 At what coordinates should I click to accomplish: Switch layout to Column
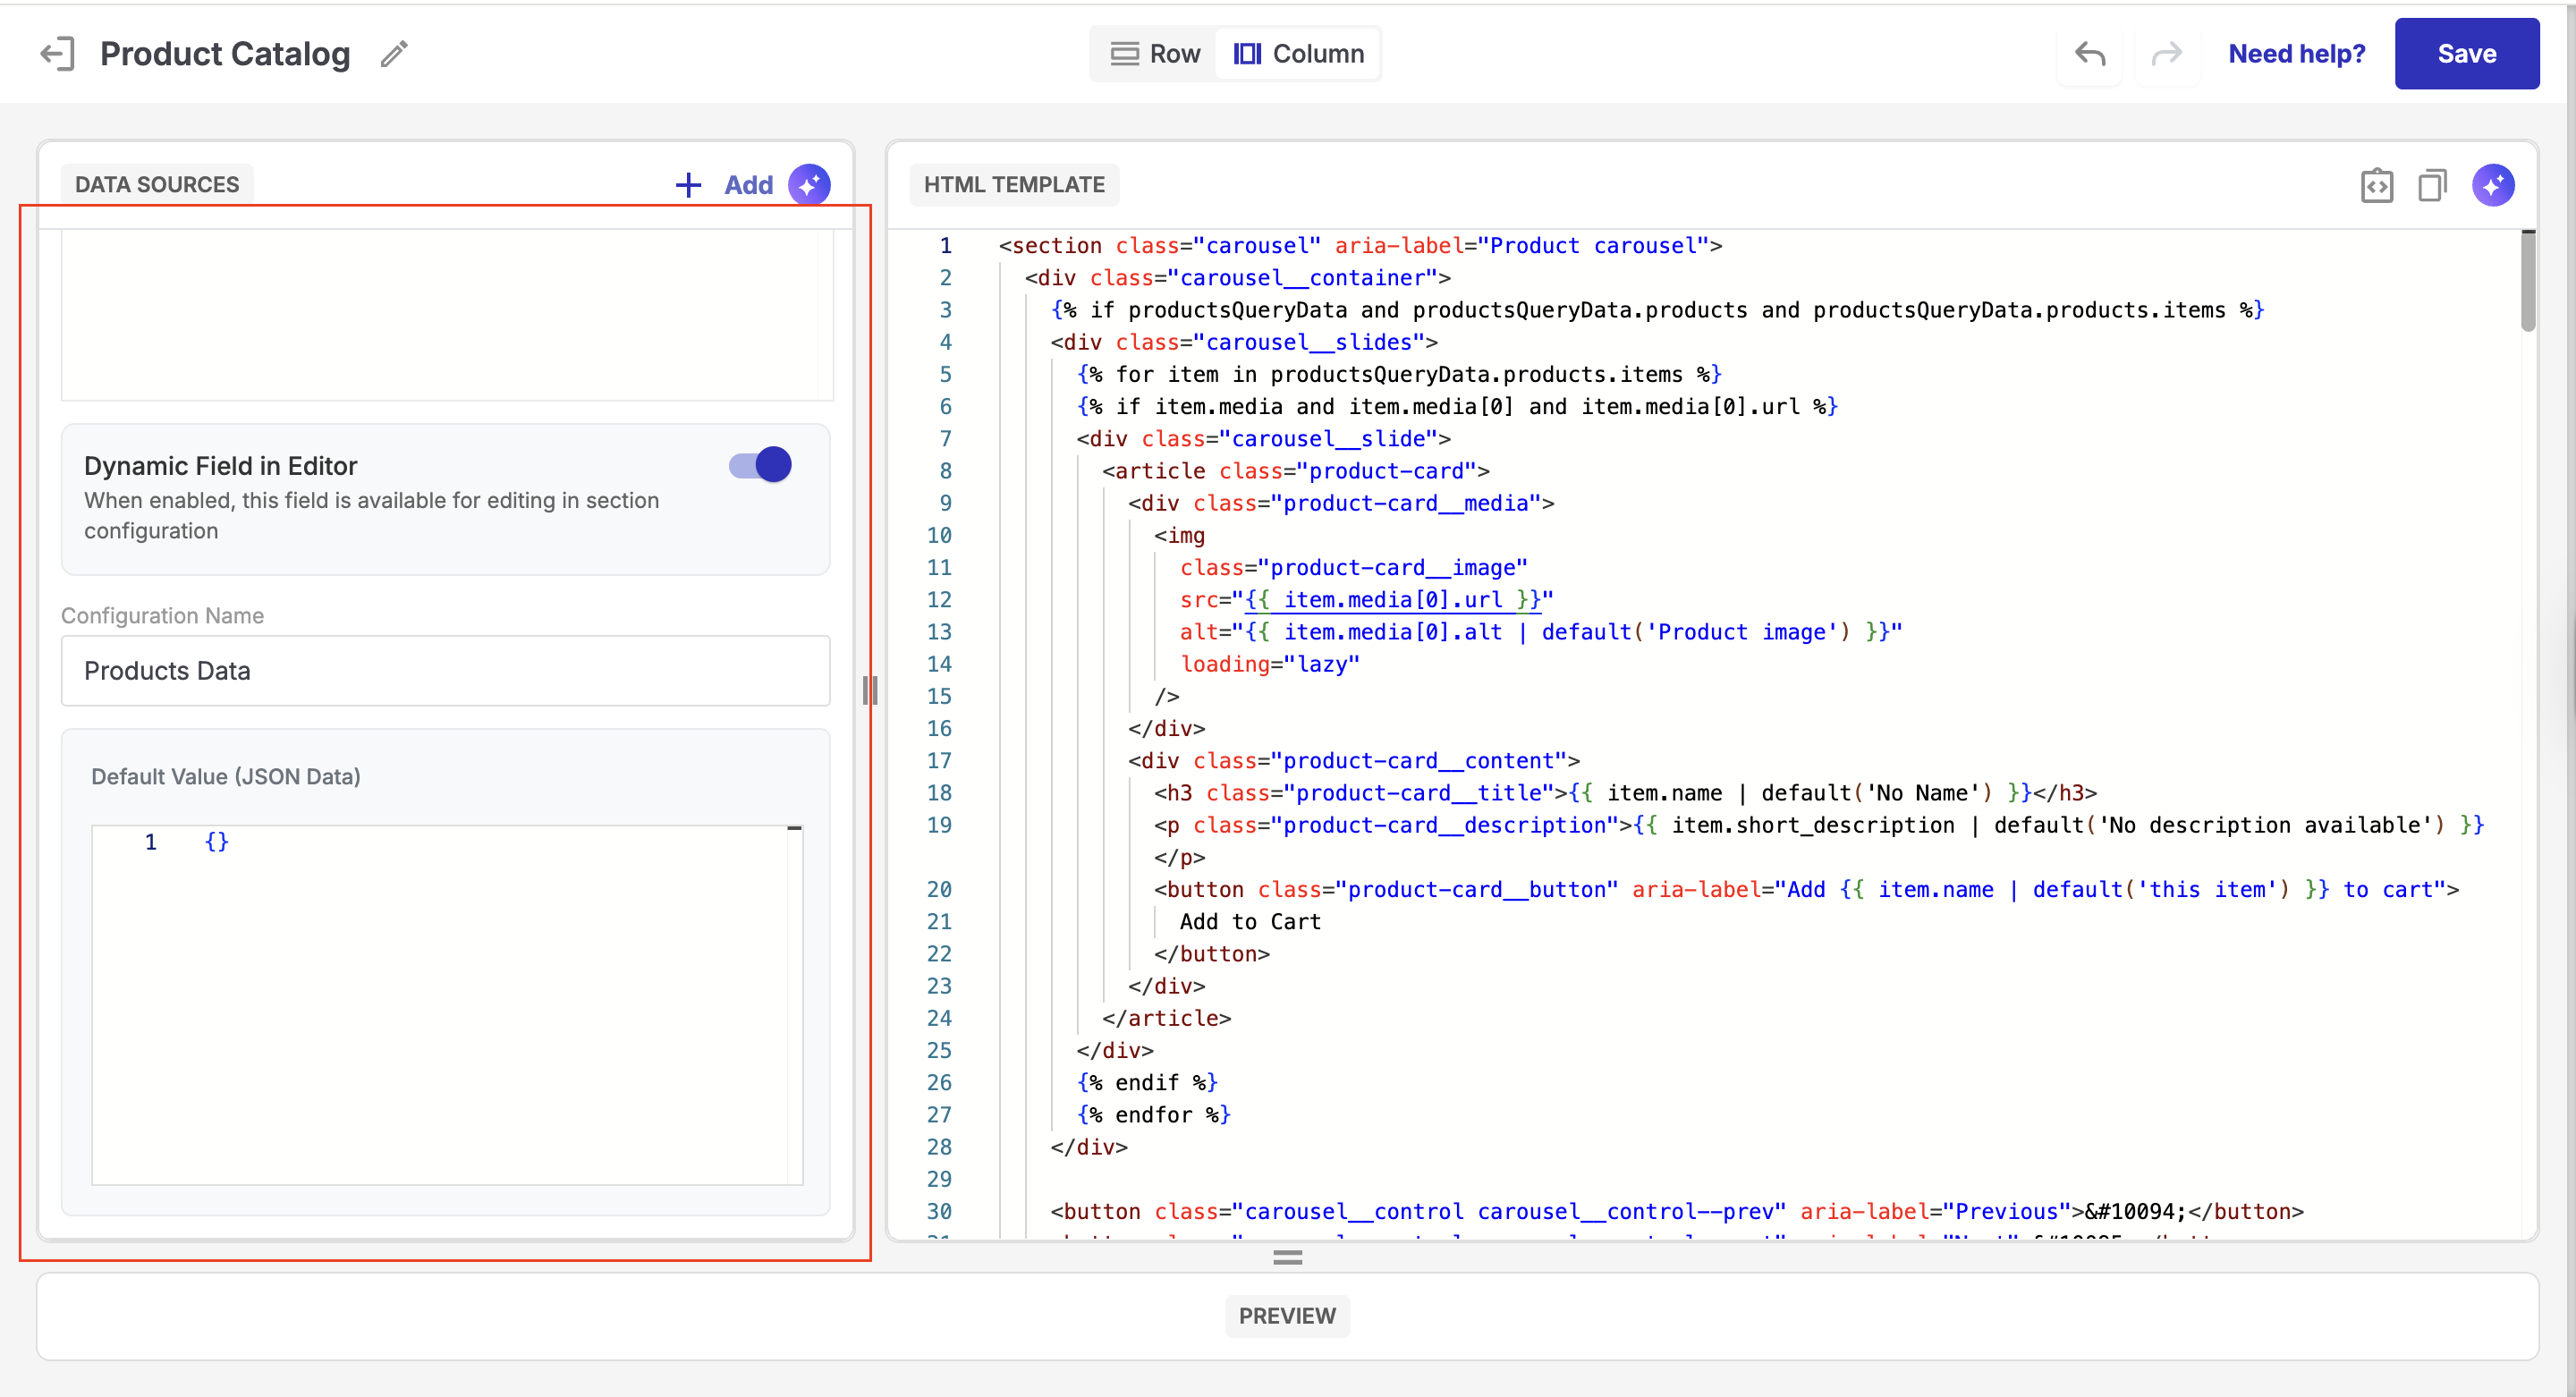[x=1298, y=53]
